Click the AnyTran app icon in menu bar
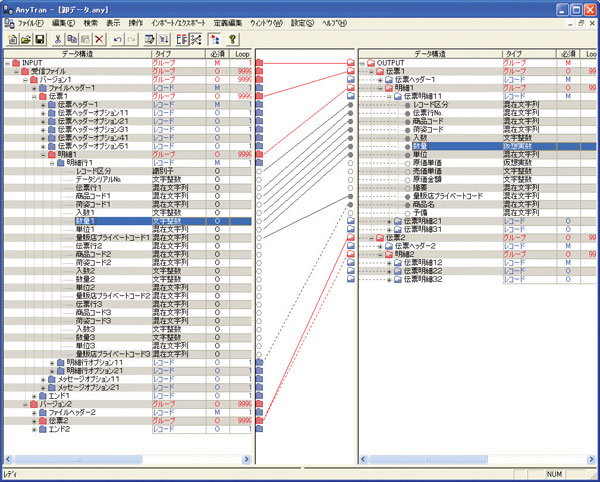Screen dimensions: 600x482 (x=9, y=23)
